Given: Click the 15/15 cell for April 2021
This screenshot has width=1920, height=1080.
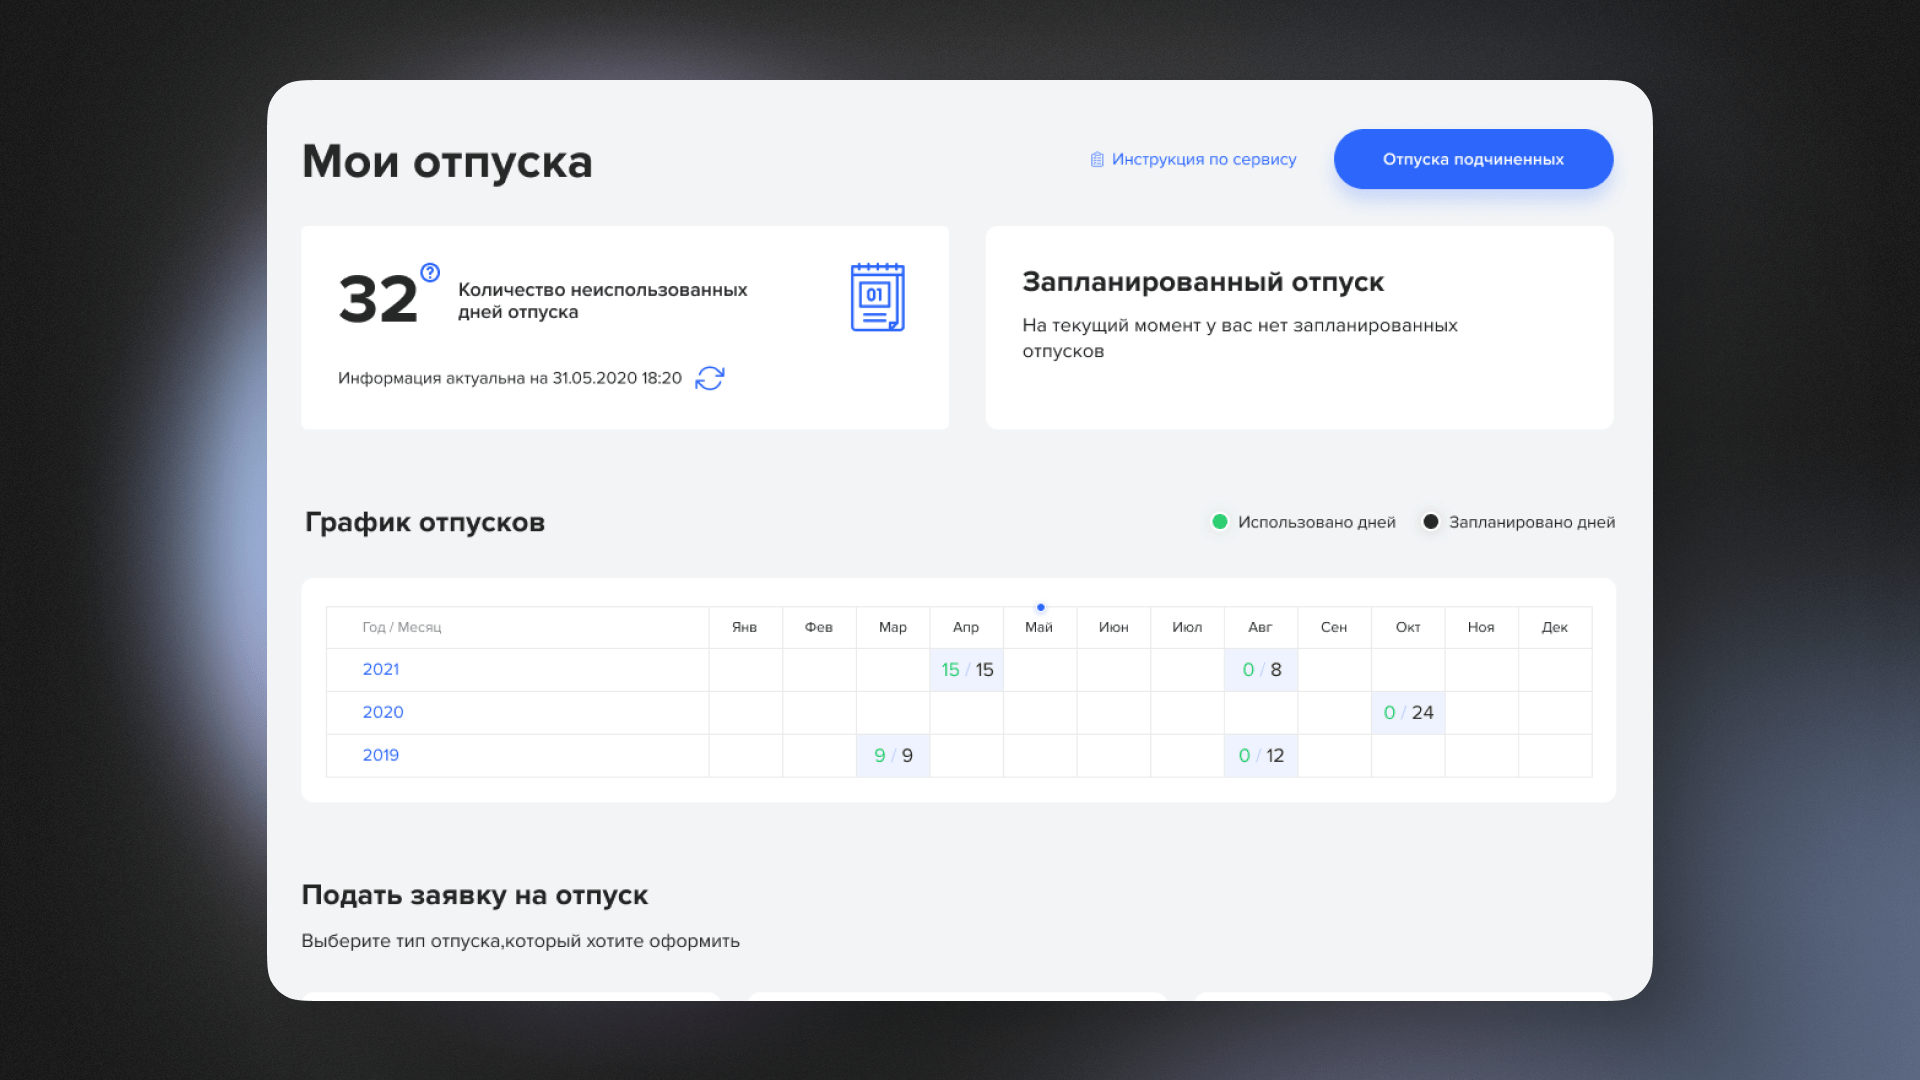Looking at the screenshot, I should [x=966, y=669].
